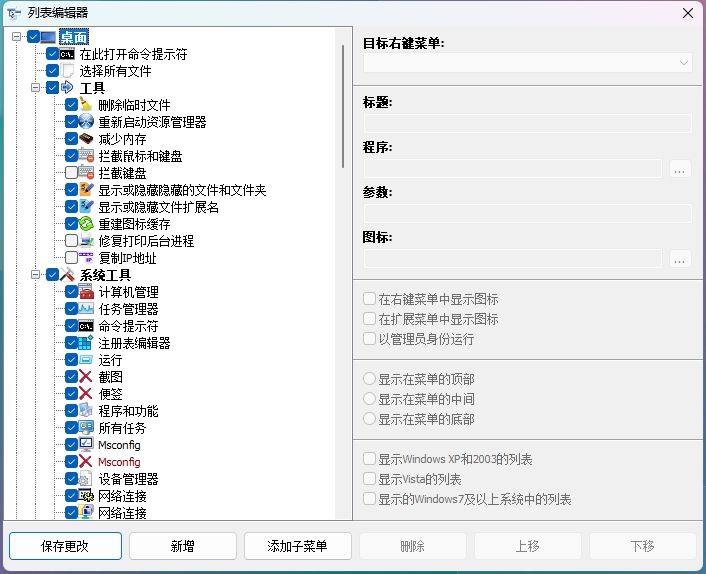Click the 添加子菜单 button

[297, 546]
